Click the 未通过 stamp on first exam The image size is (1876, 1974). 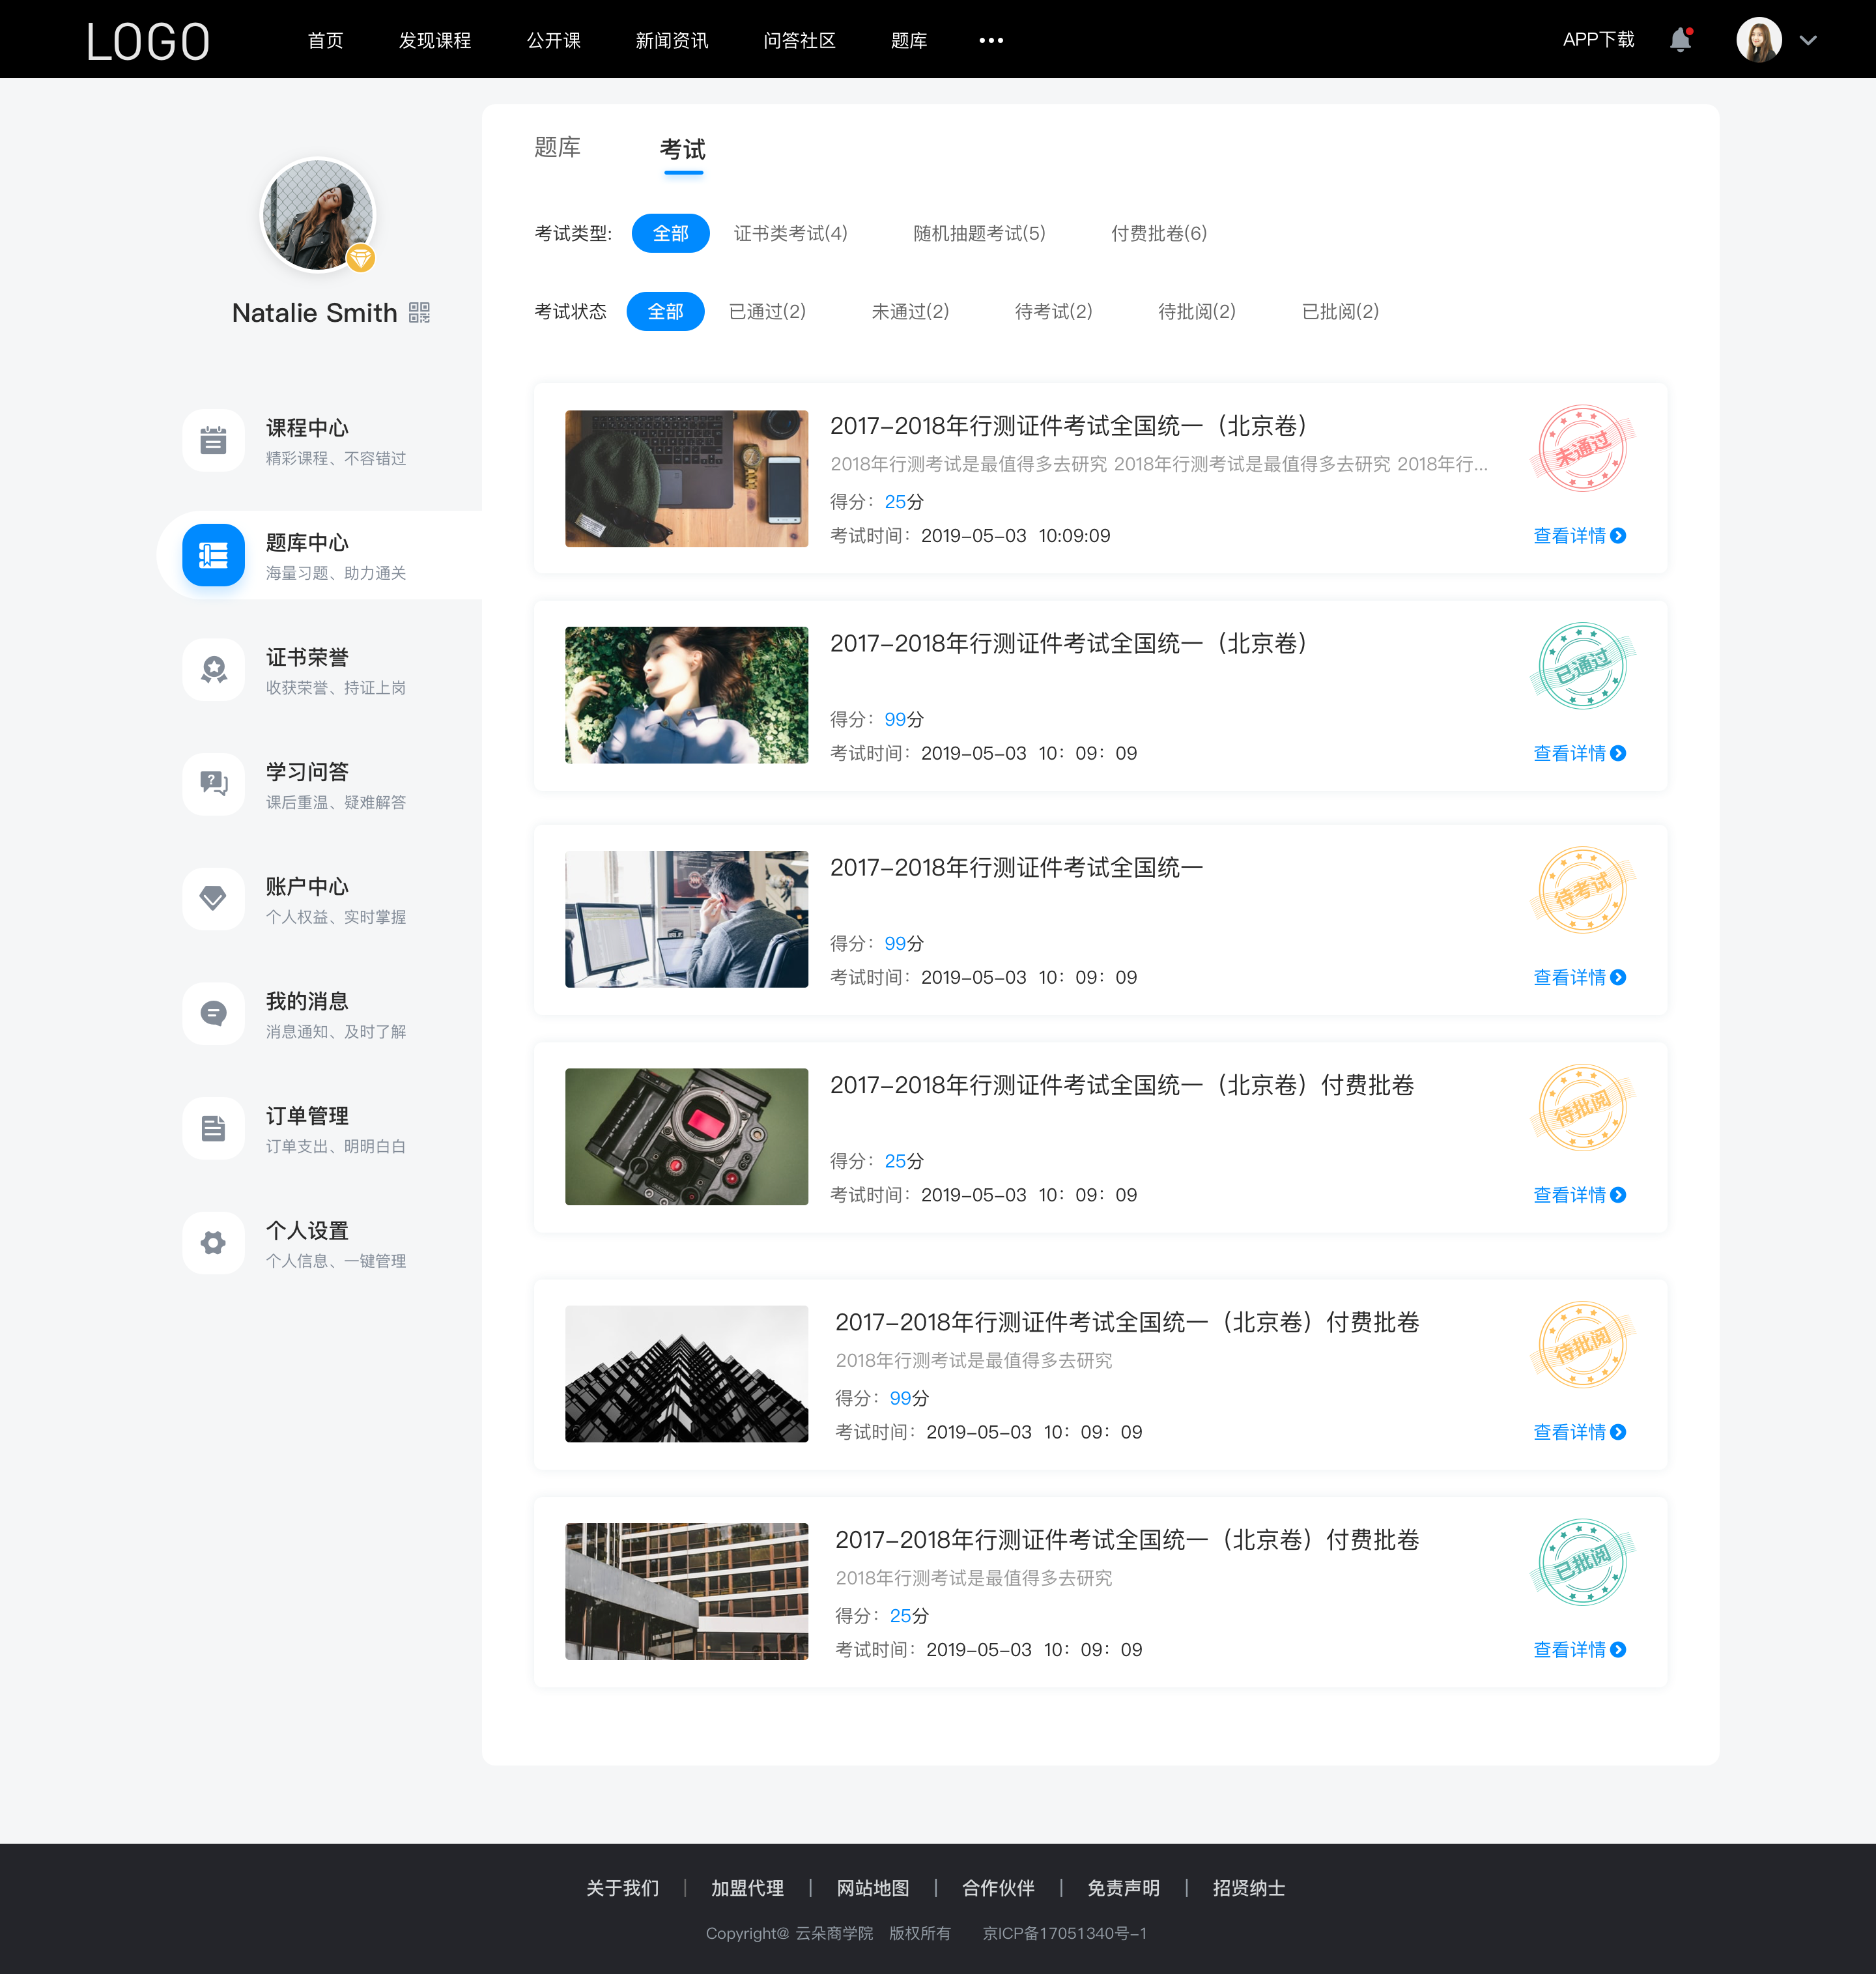1582,450
